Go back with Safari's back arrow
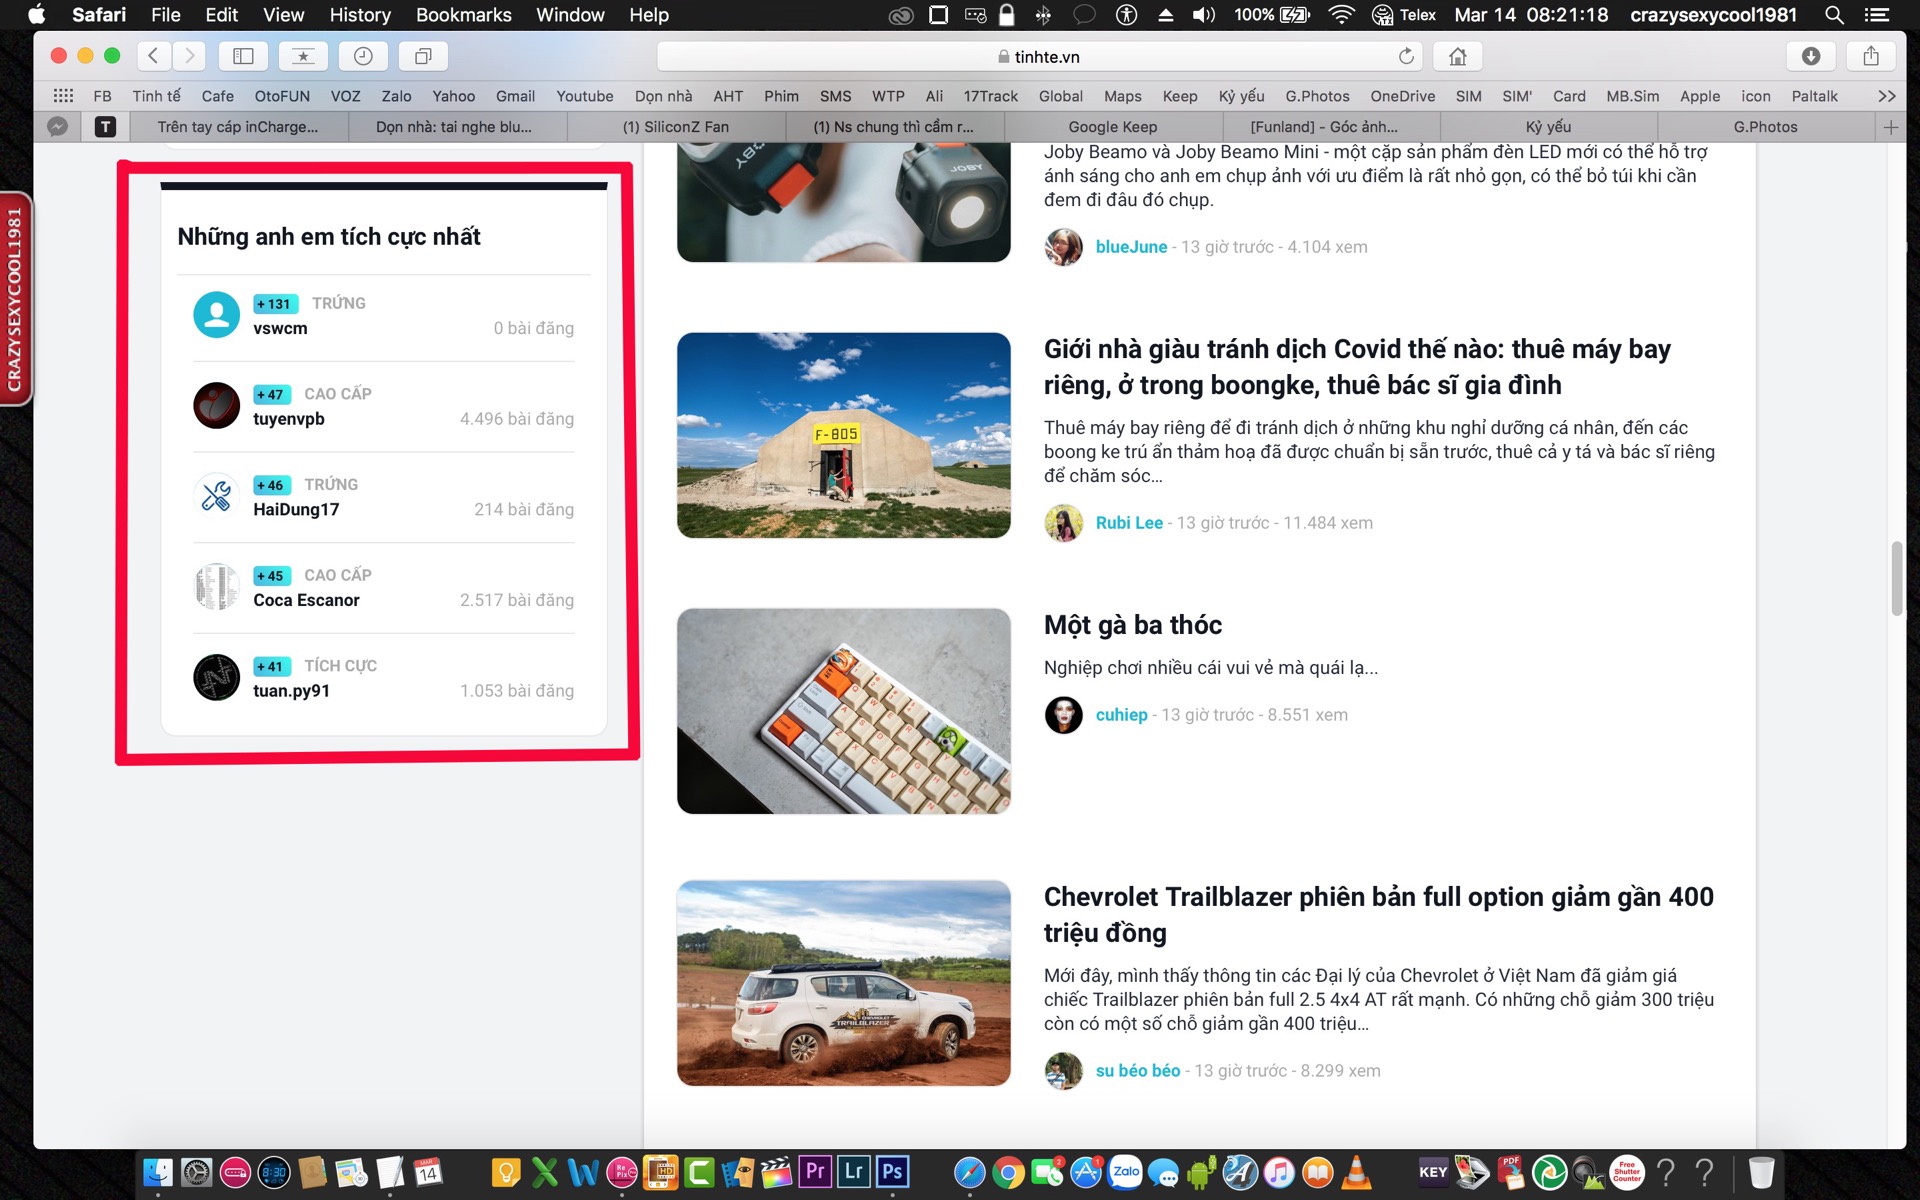 coord(153,56)
